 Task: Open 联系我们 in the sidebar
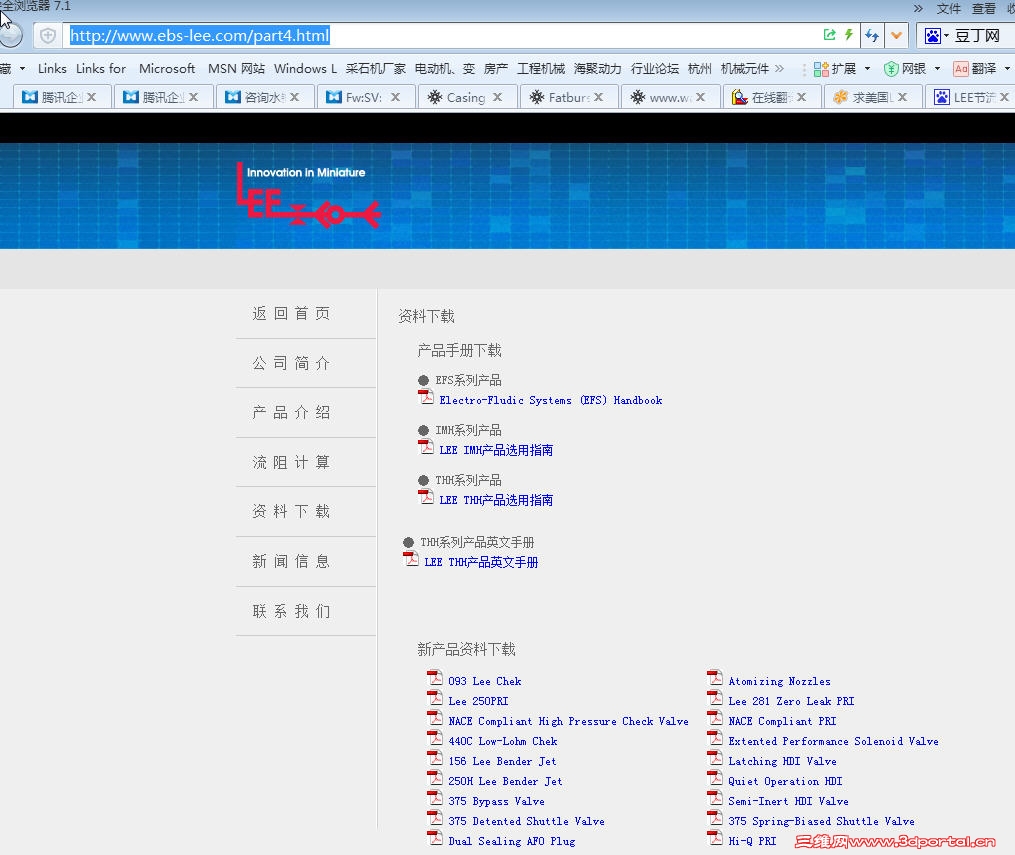tap(291, 611)
